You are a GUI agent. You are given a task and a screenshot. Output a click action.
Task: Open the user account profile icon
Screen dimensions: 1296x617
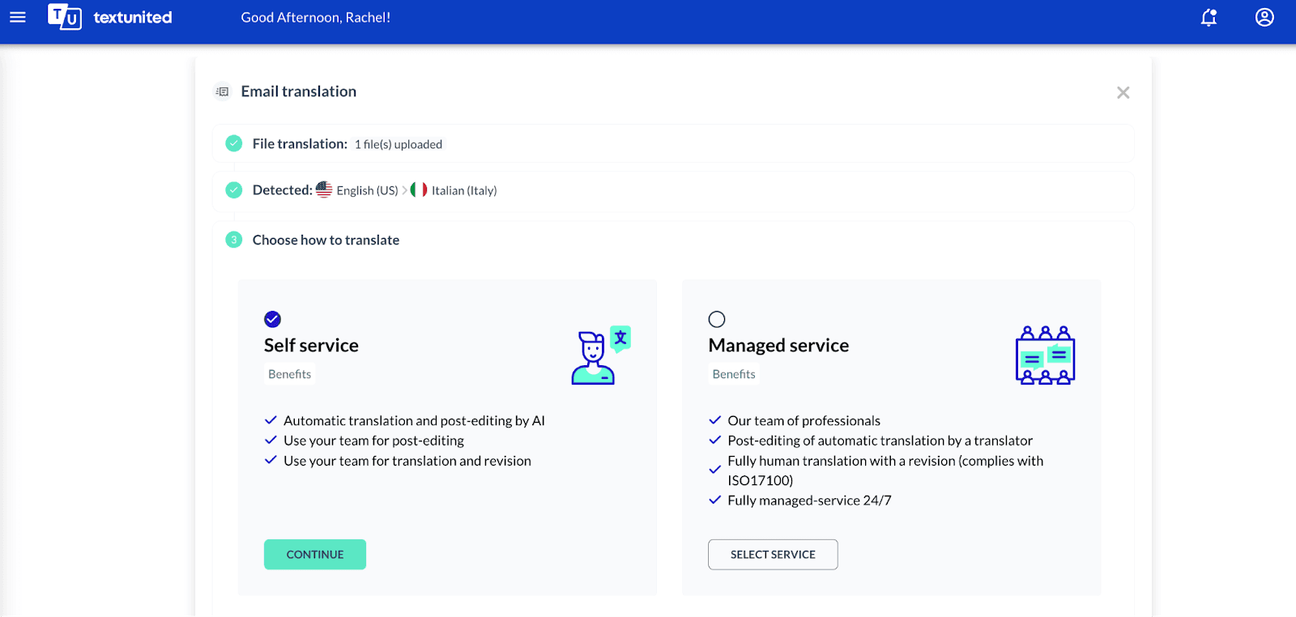tap(1264, 17)
